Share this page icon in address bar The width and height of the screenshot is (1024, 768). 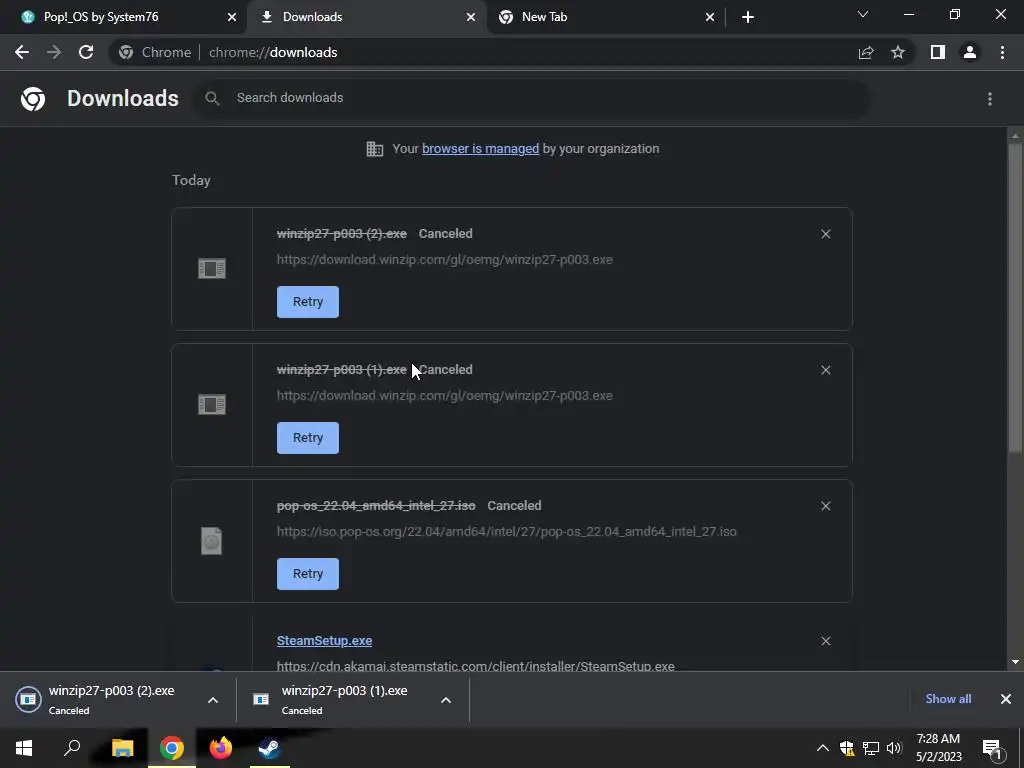click(x=866, y=52)
